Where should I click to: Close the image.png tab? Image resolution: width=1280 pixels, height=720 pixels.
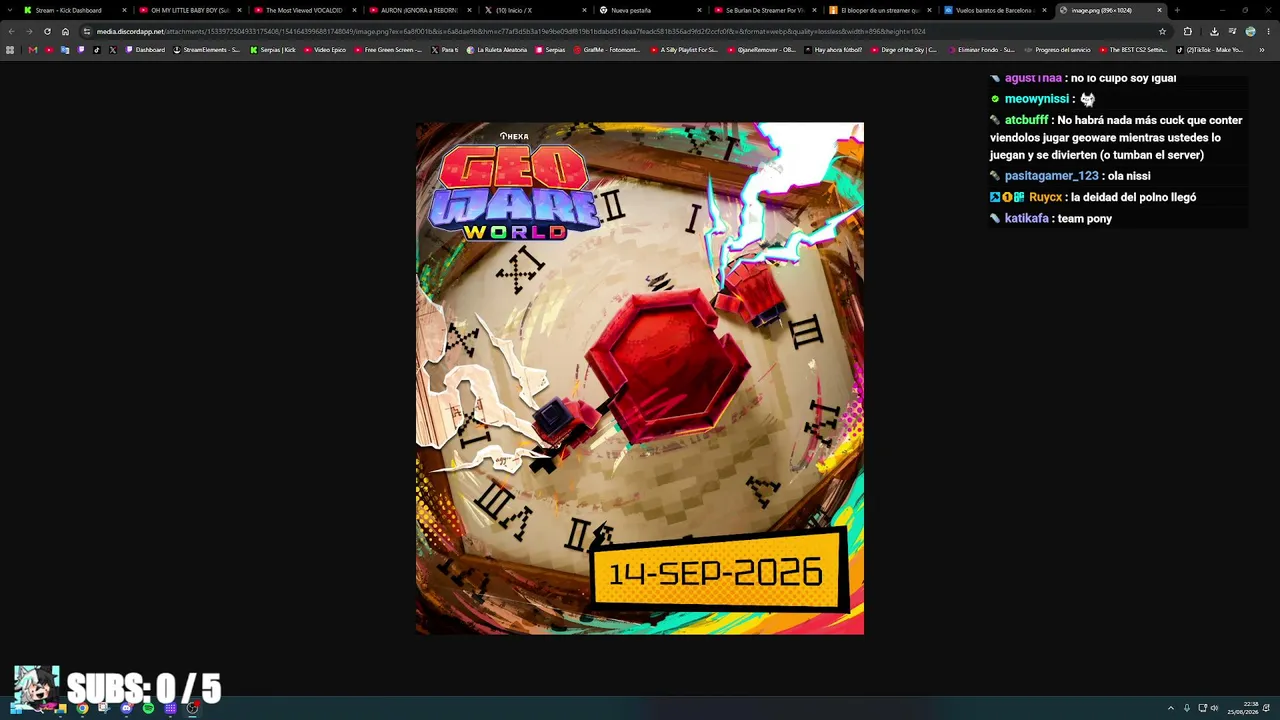(1159, 10)
